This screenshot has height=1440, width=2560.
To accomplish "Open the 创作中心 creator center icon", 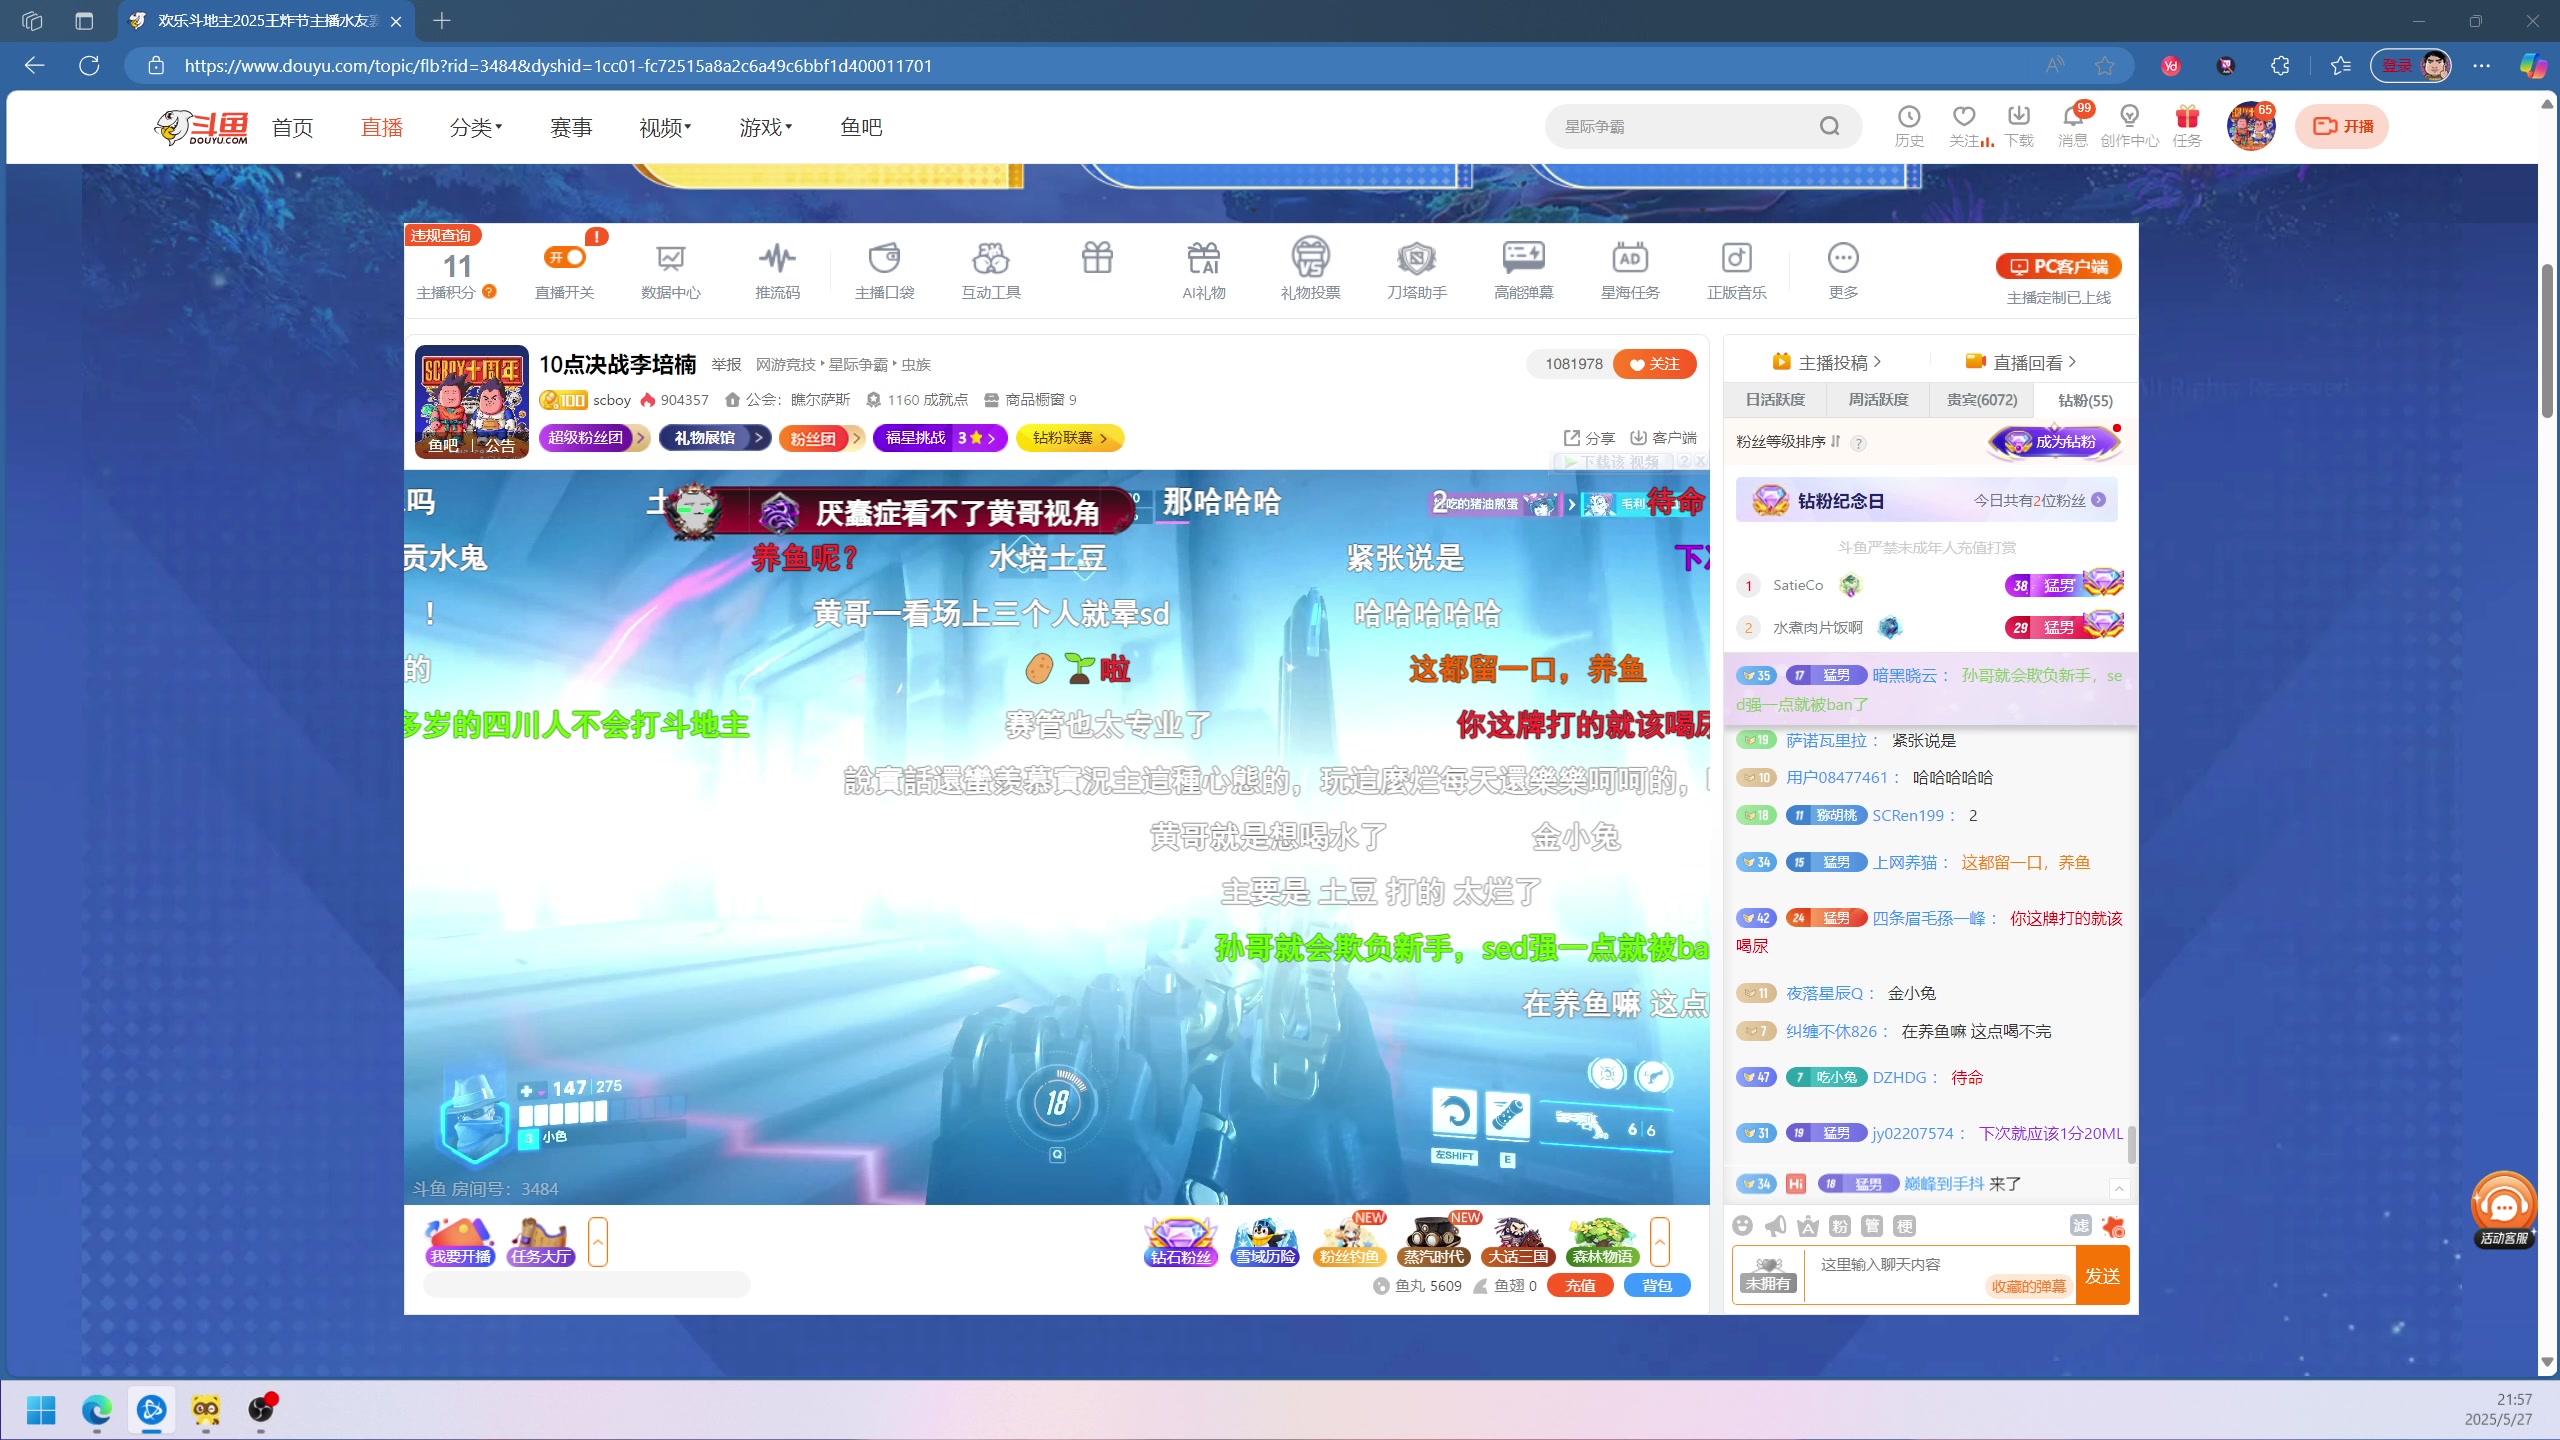I will coord(2130,127).
